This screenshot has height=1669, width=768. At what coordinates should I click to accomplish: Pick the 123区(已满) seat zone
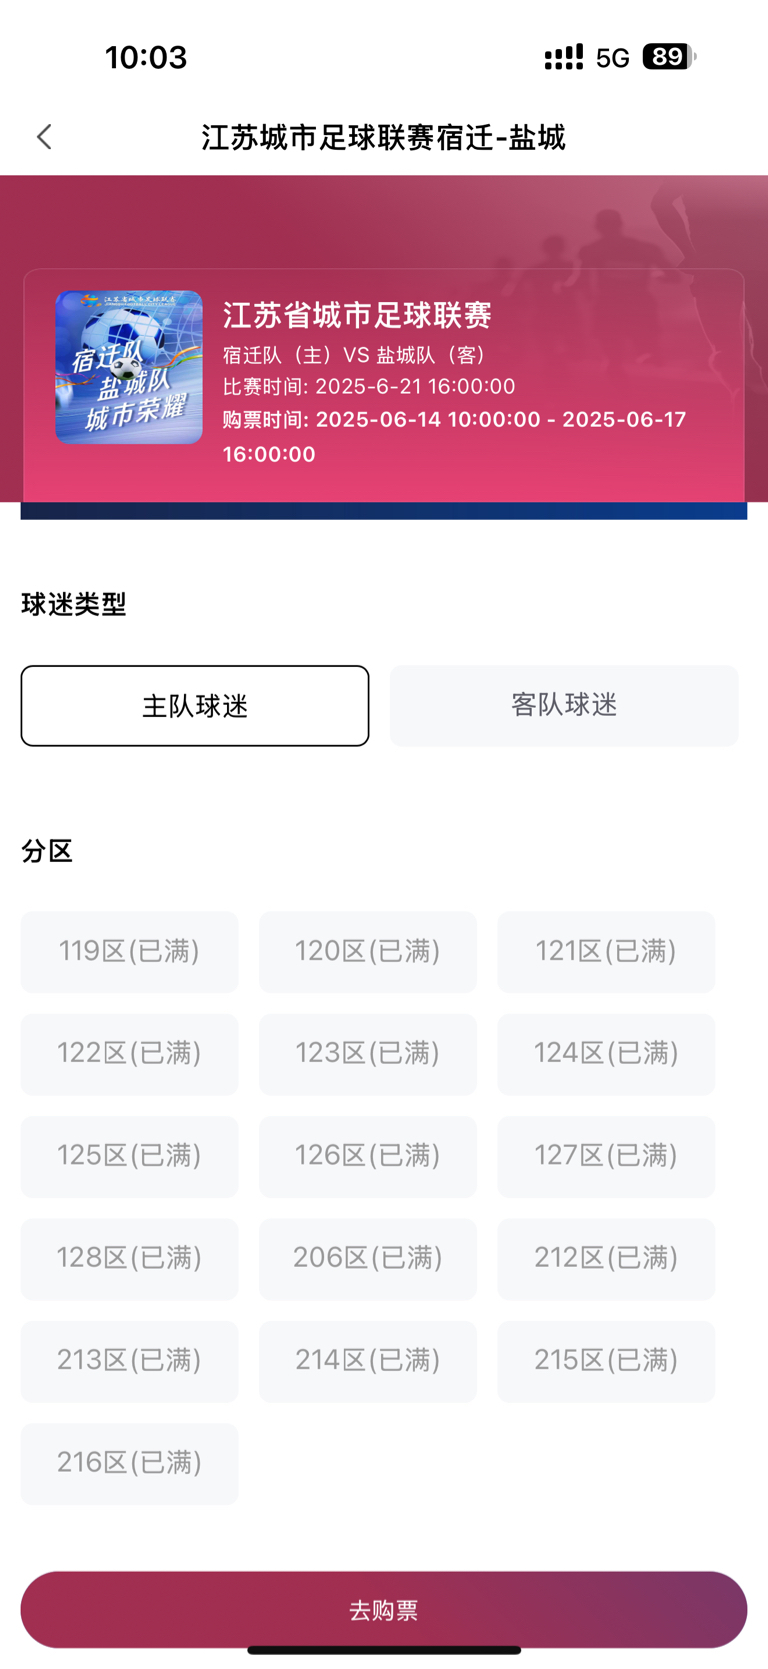(x=368, y=1054)
